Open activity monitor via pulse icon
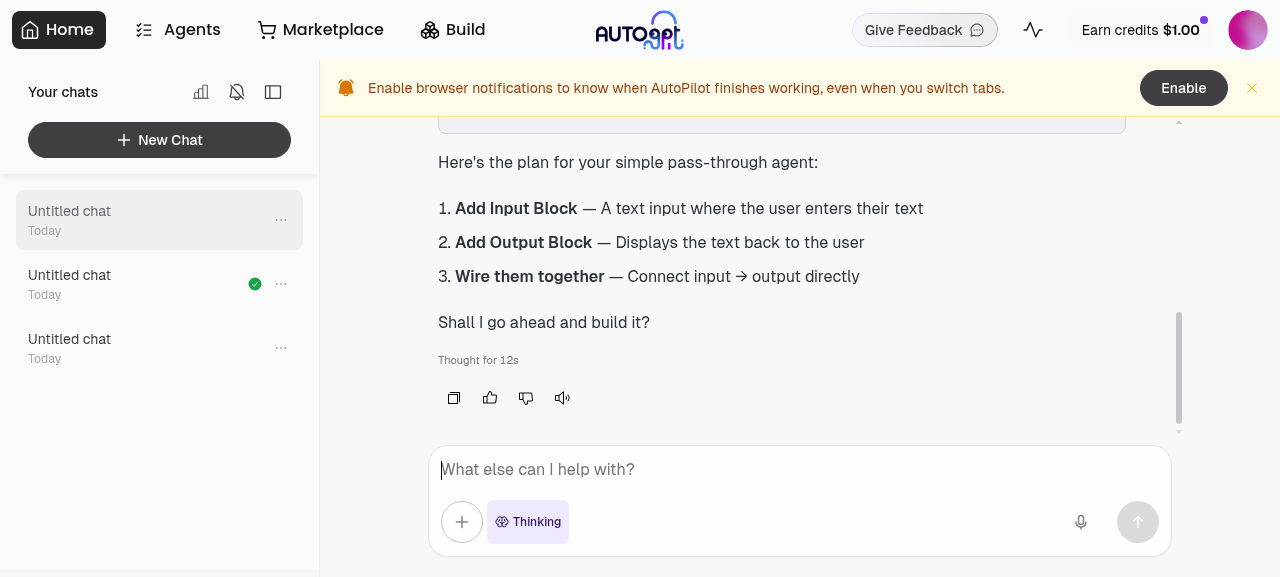The image size is (1280, 577). click(1032, 30)
